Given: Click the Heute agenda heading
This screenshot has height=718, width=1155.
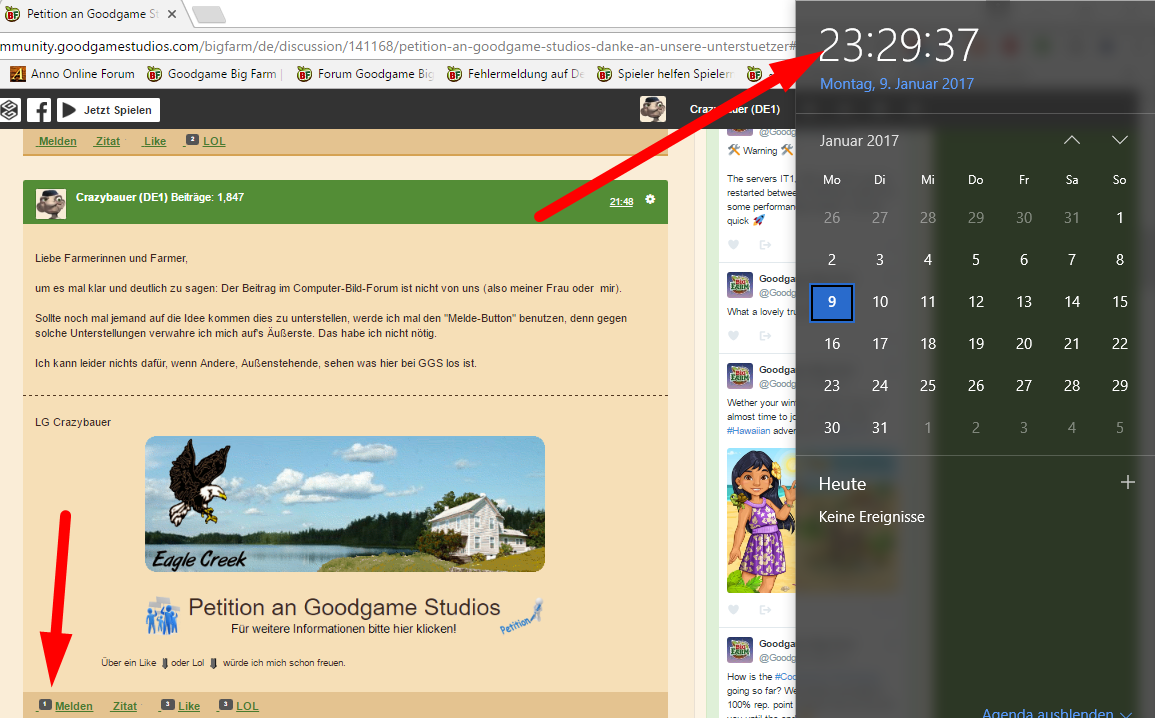Looking at the screenshot, I should click(x=842, y=484).
